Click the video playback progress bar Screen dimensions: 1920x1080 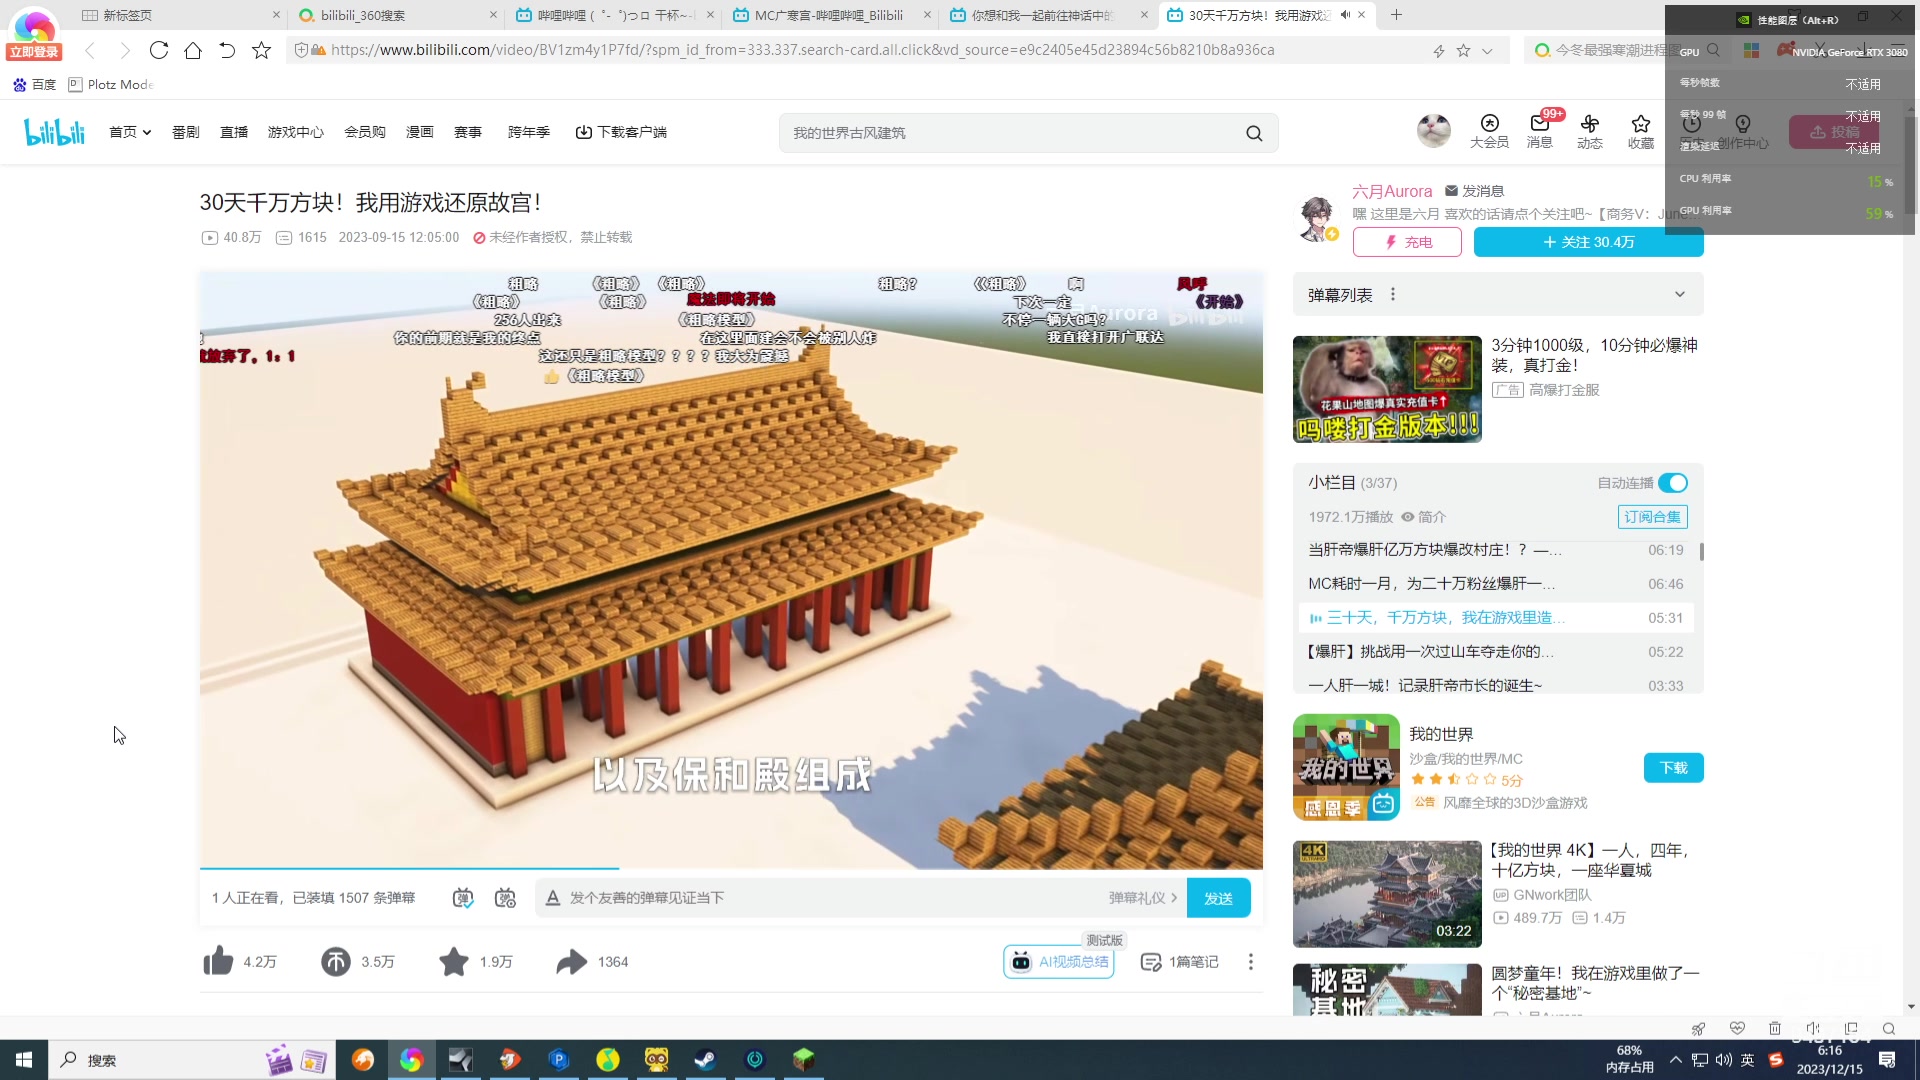tap(700, 866)
